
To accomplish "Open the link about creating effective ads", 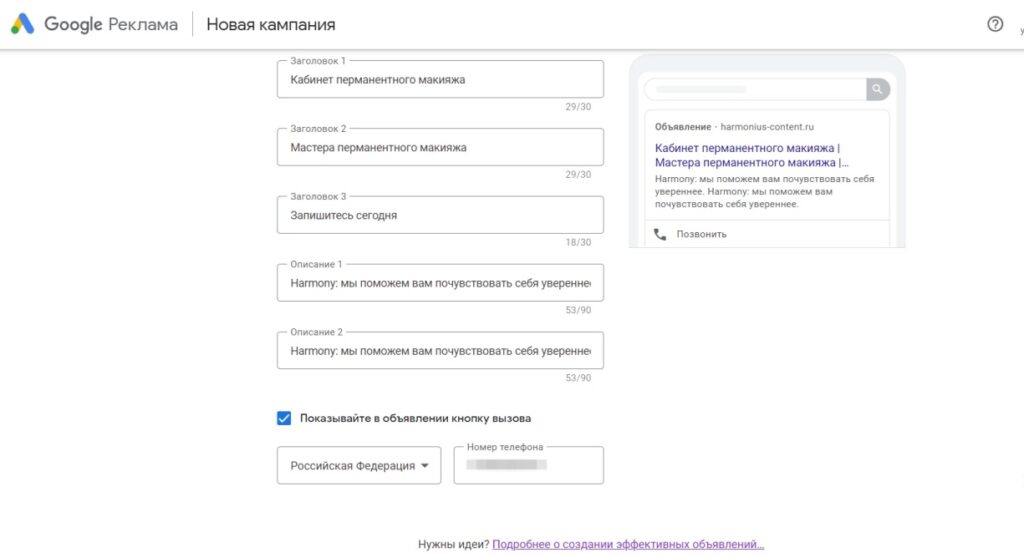I will click(x=627, y=544).
